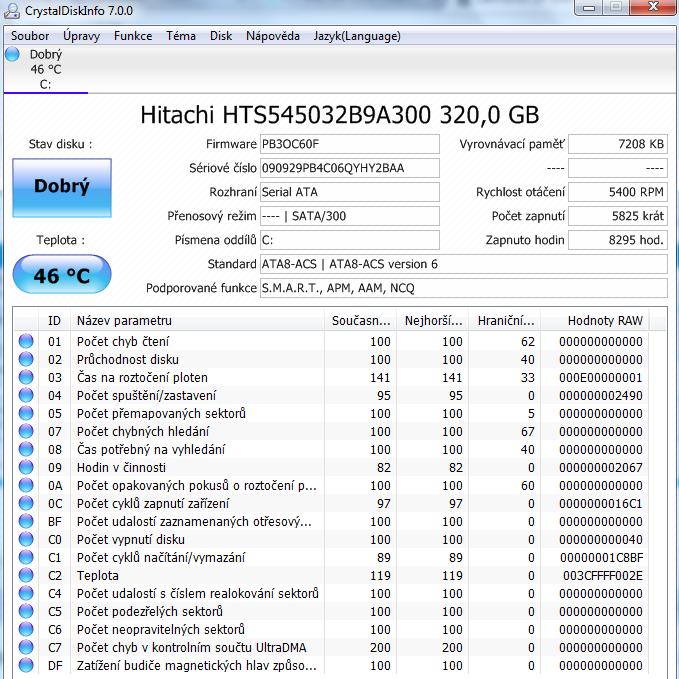
Task: Click the Podporované funkce field
Action: (x=464, y=288)
